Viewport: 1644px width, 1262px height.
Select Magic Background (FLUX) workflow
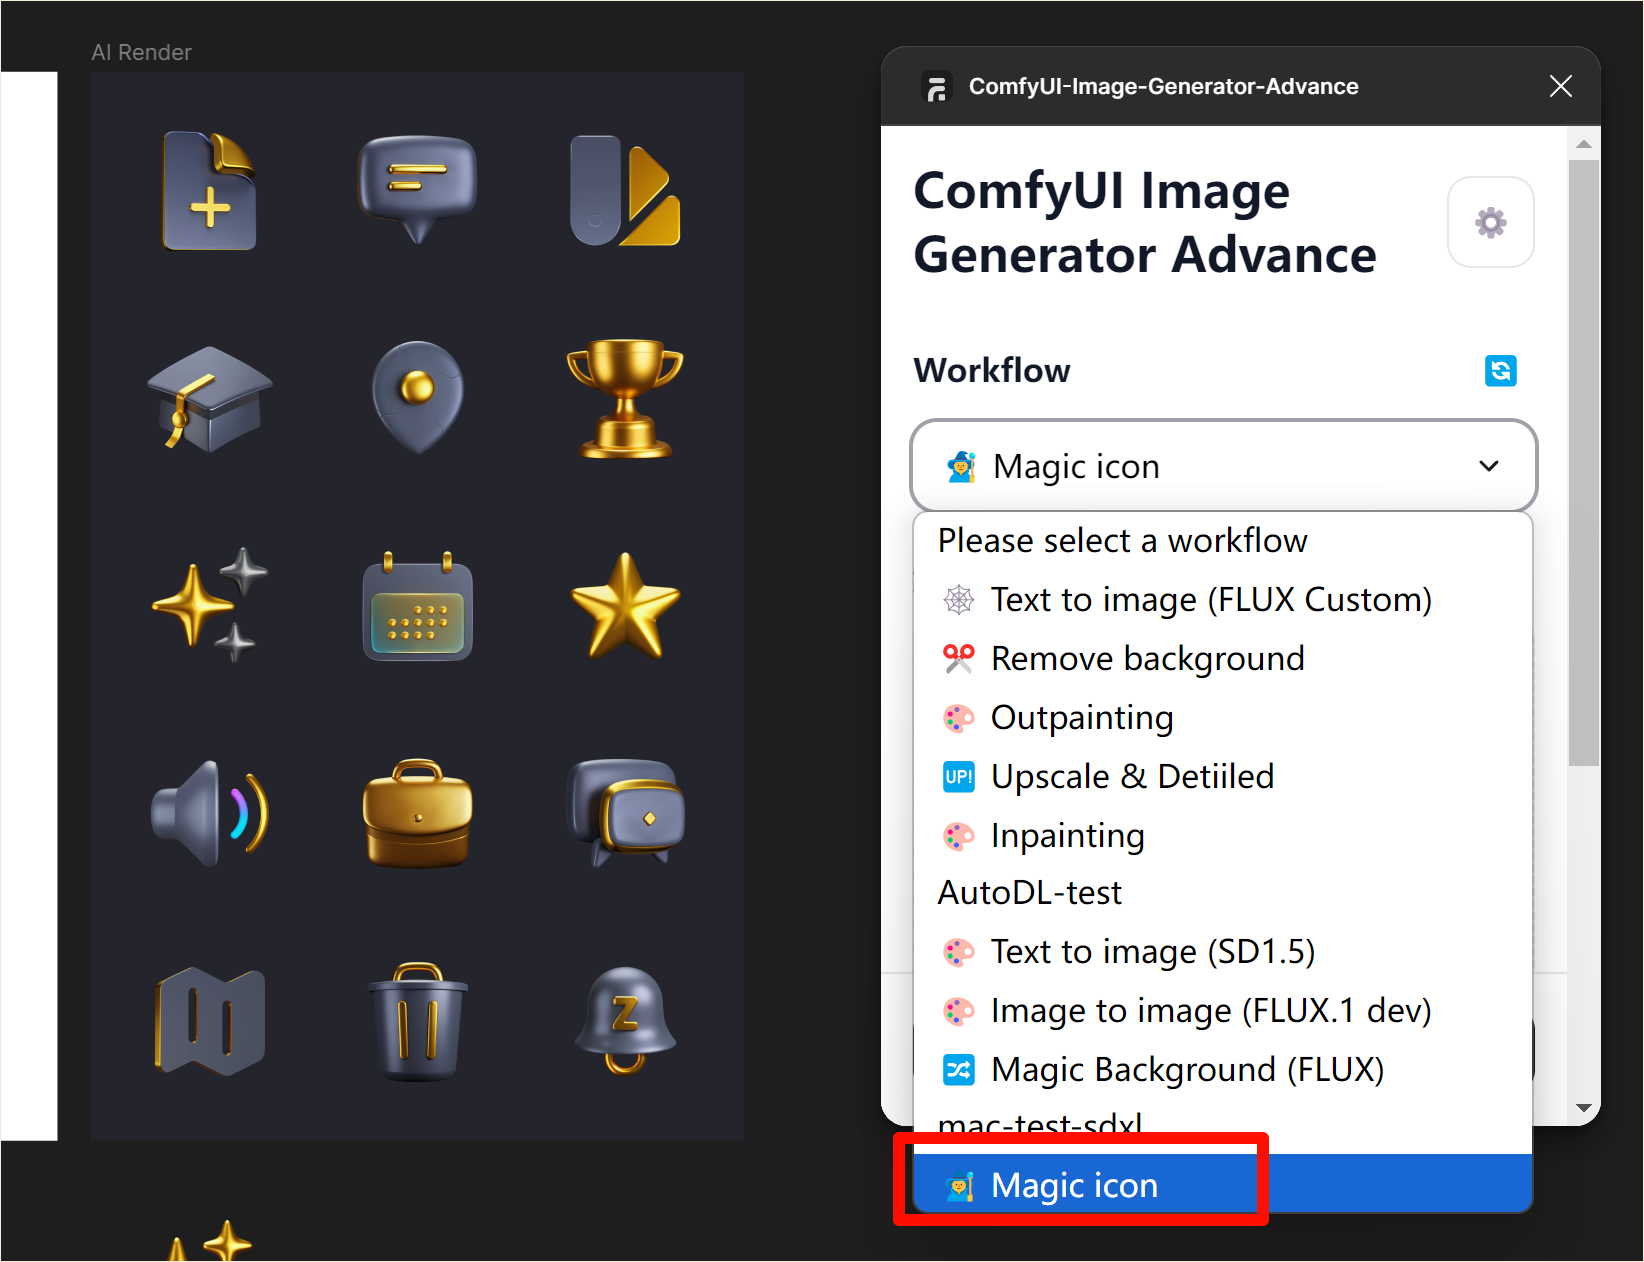click(x=1223, y=1069)
